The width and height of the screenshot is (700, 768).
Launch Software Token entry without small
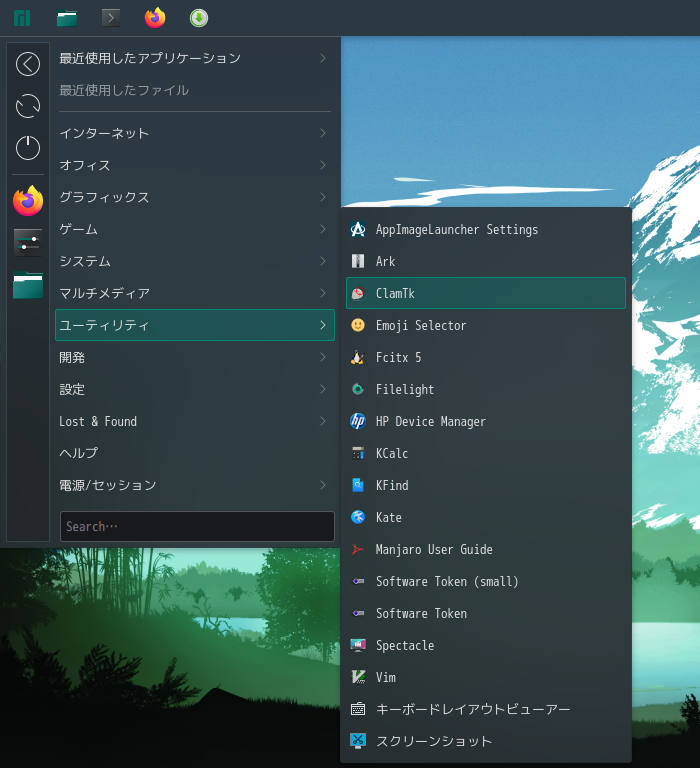486,613
